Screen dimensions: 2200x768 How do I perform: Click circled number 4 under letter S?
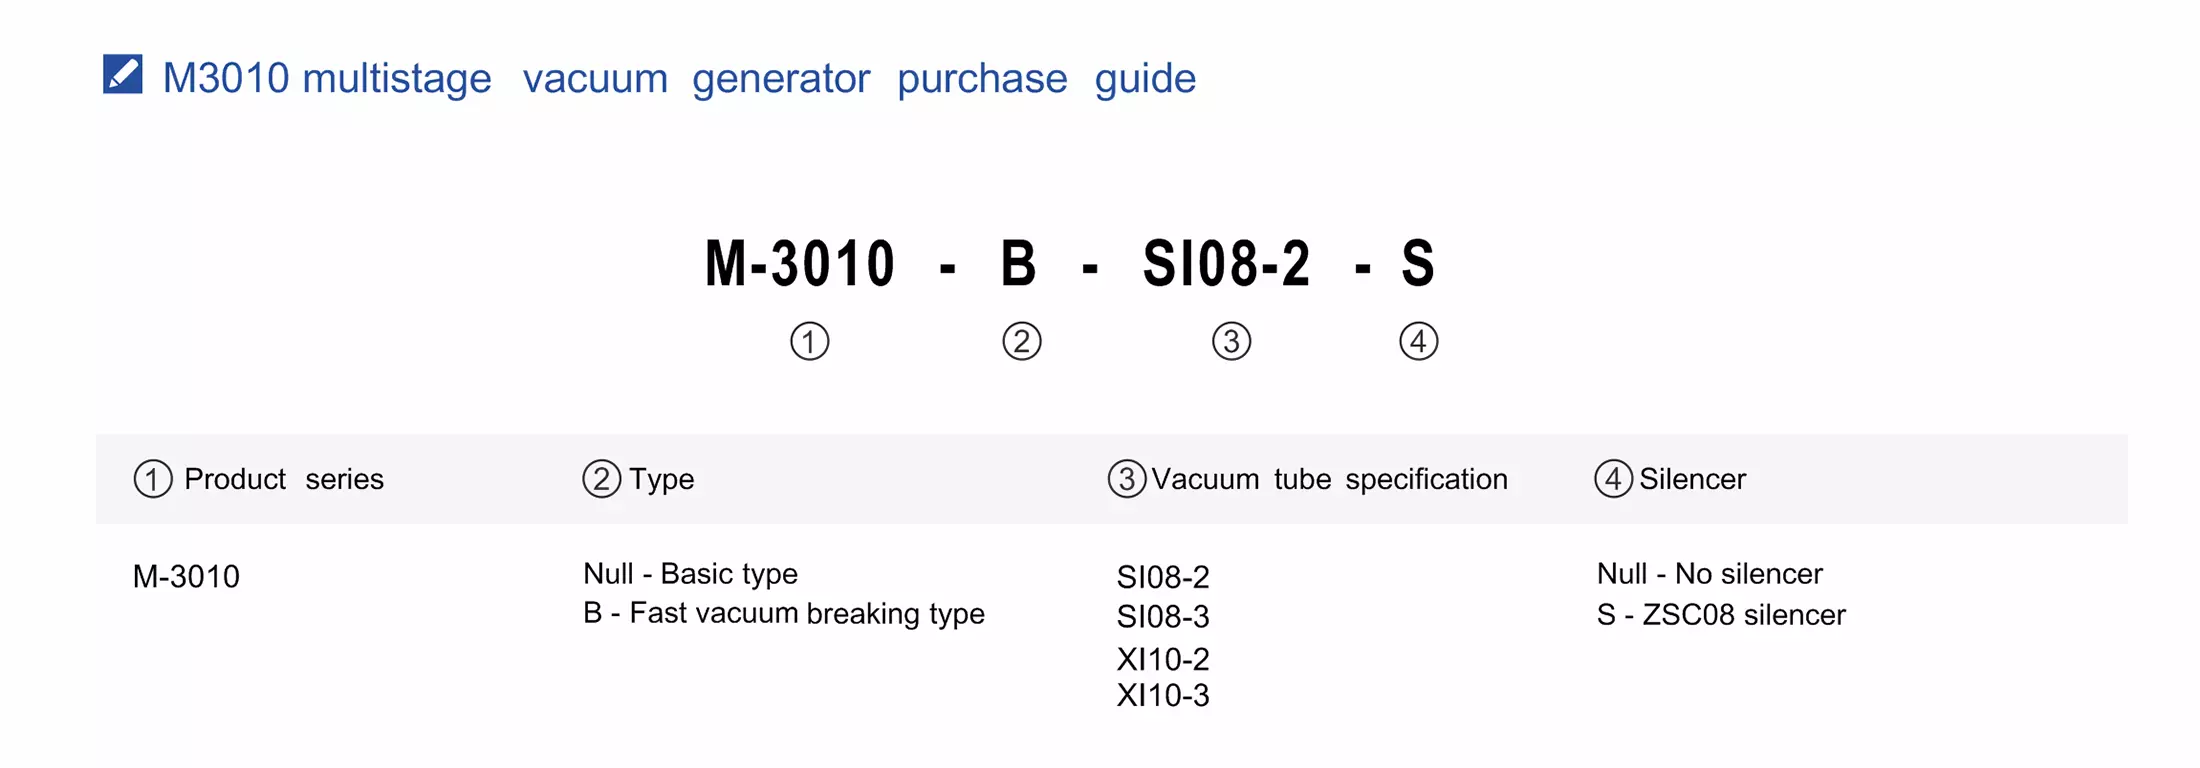[x=1418, y=341]
